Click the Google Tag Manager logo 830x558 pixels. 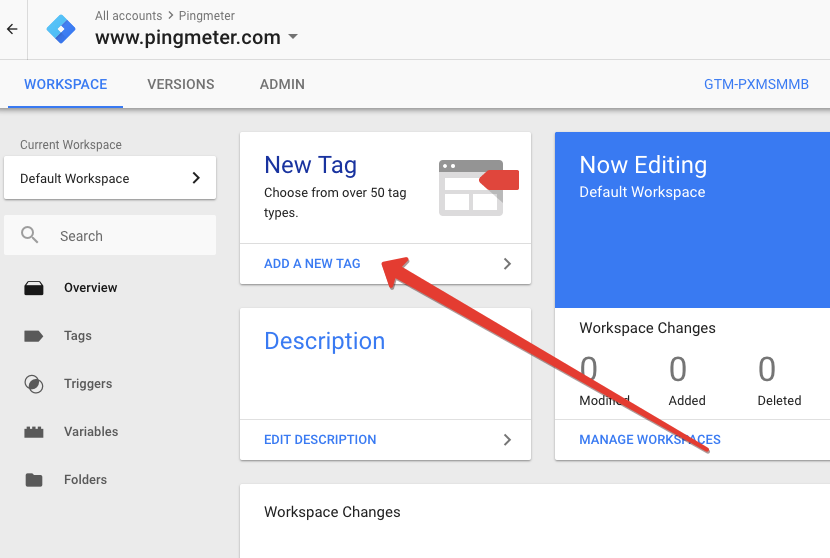pyautogui.click(x=61, y=29)
